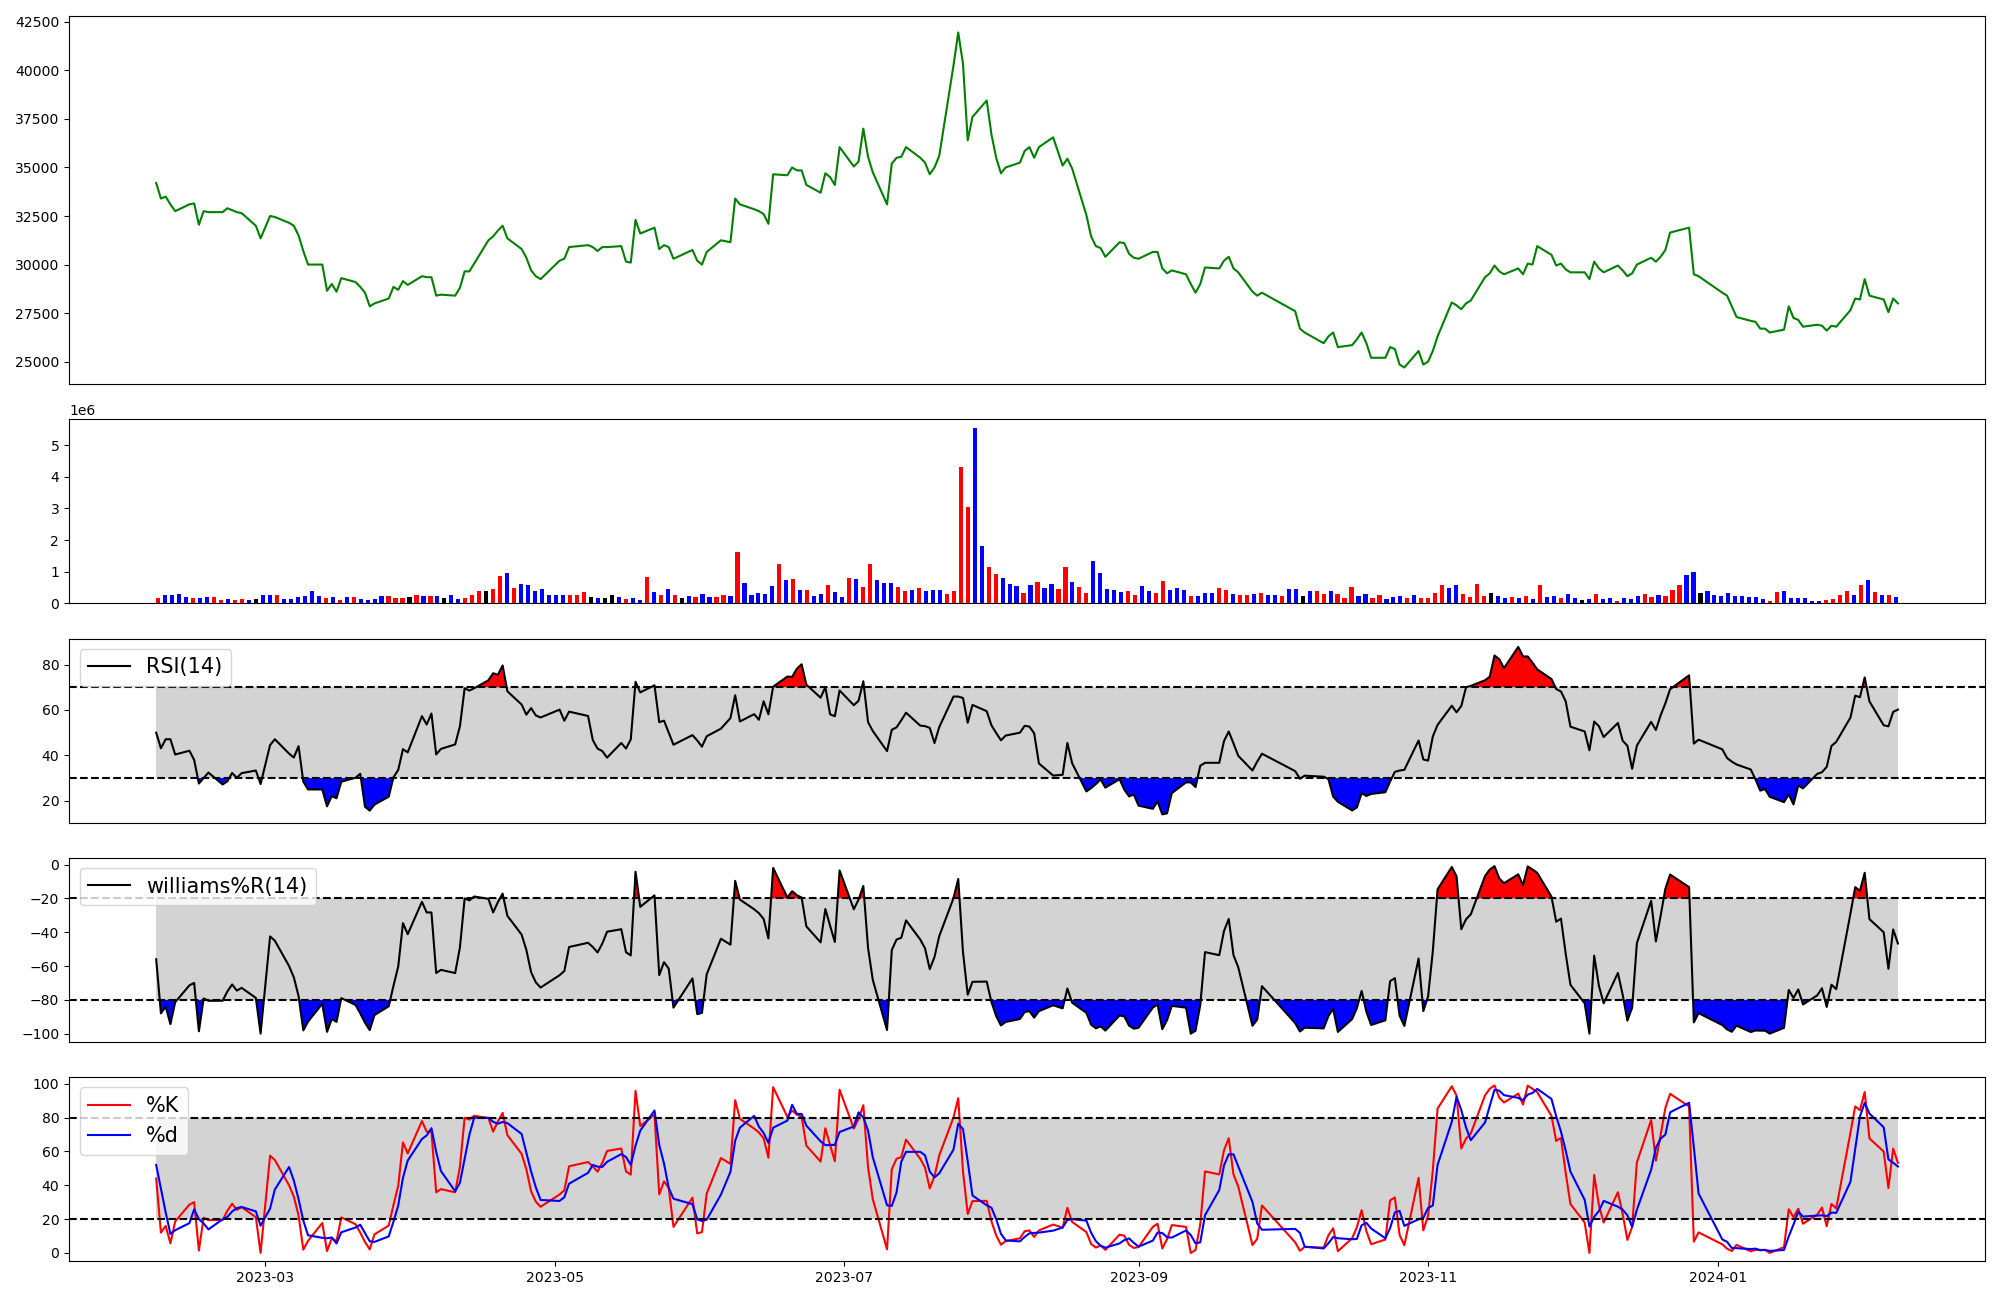Select the 2023-03 date tick label

click(x=265, y=1277)
